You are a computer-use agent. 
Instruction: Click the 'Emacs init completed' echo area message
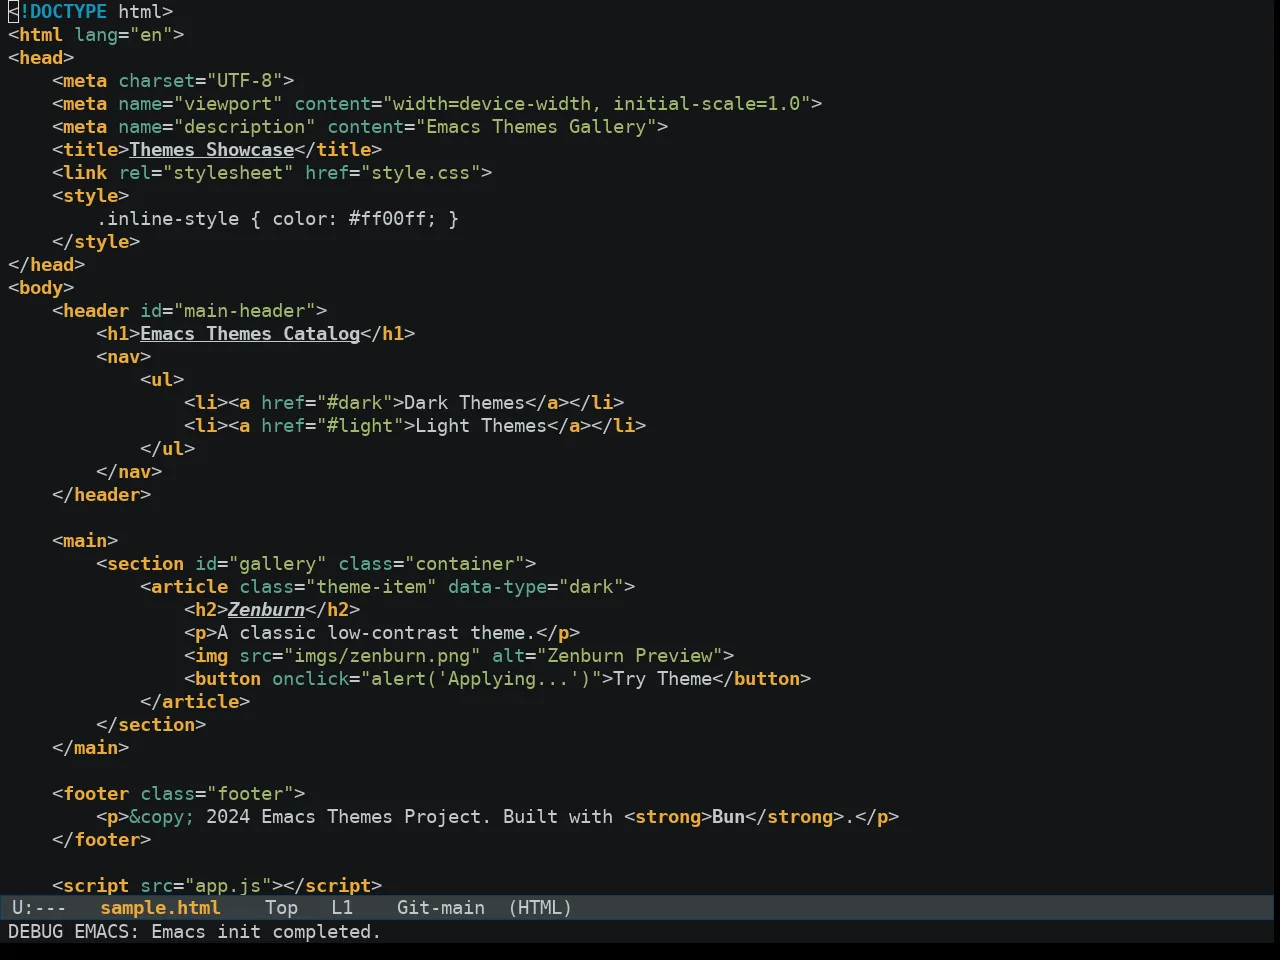(266, 932)
